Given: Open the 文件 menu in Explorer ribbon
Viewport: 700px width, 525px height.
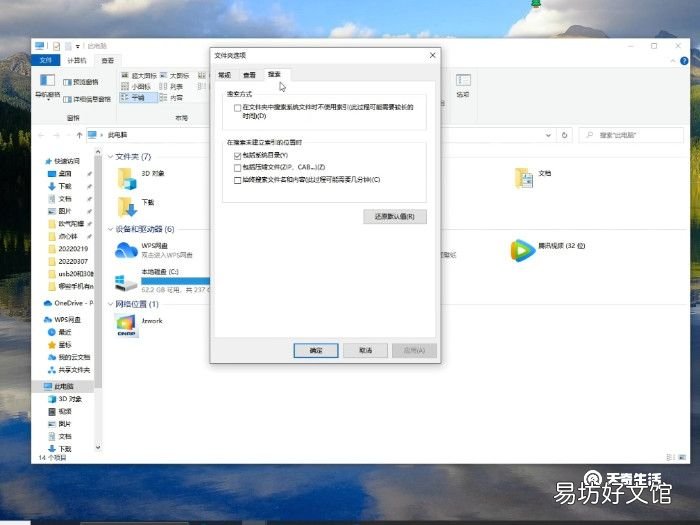Looking at the screenshot, I should click(46, 60).
